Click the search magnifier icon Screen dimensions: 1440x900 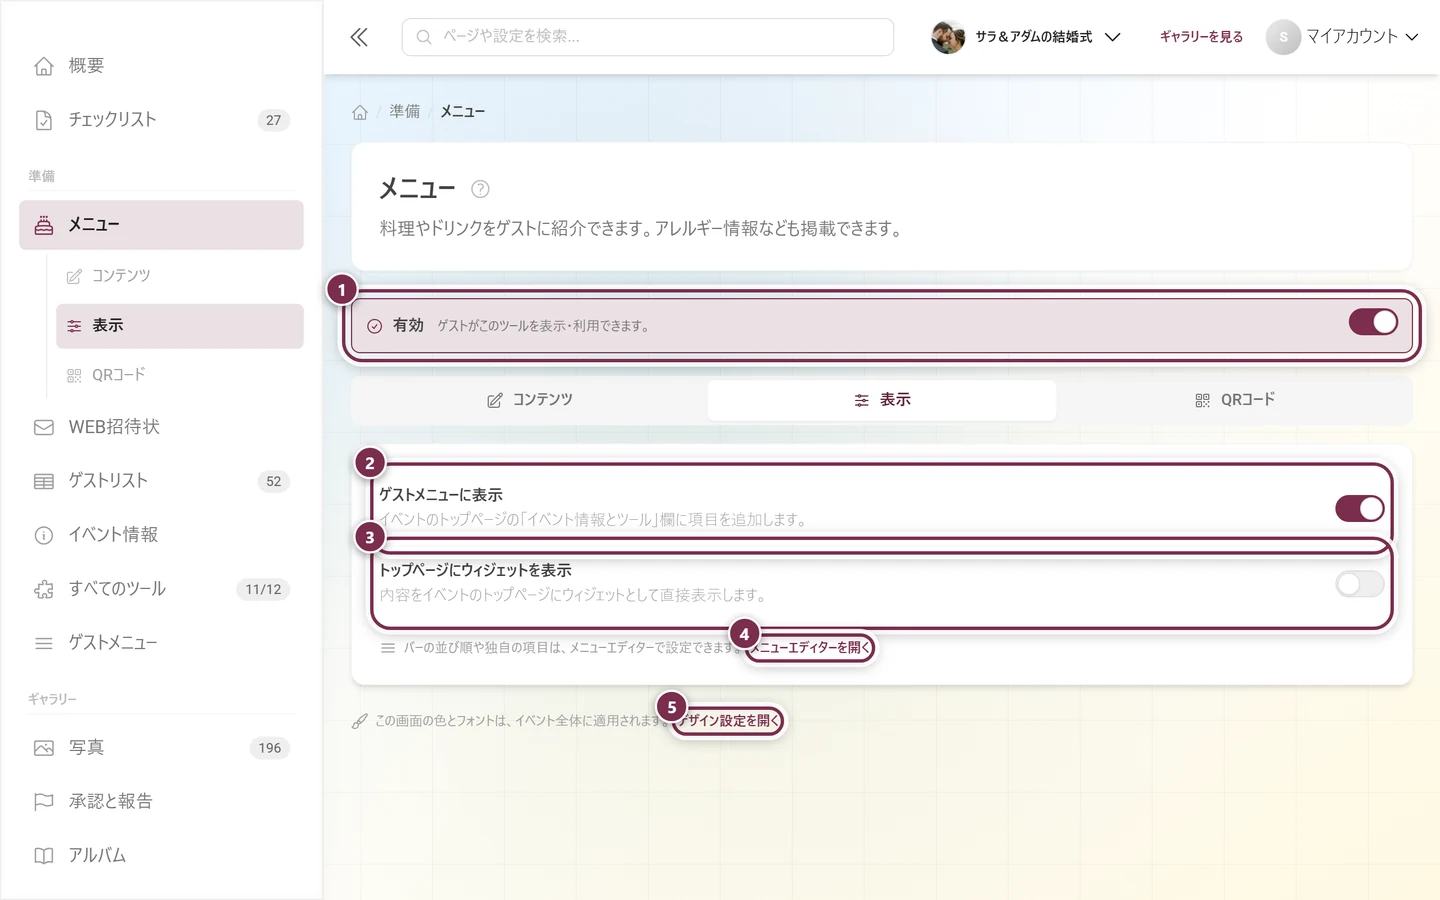tap(424, 37)
